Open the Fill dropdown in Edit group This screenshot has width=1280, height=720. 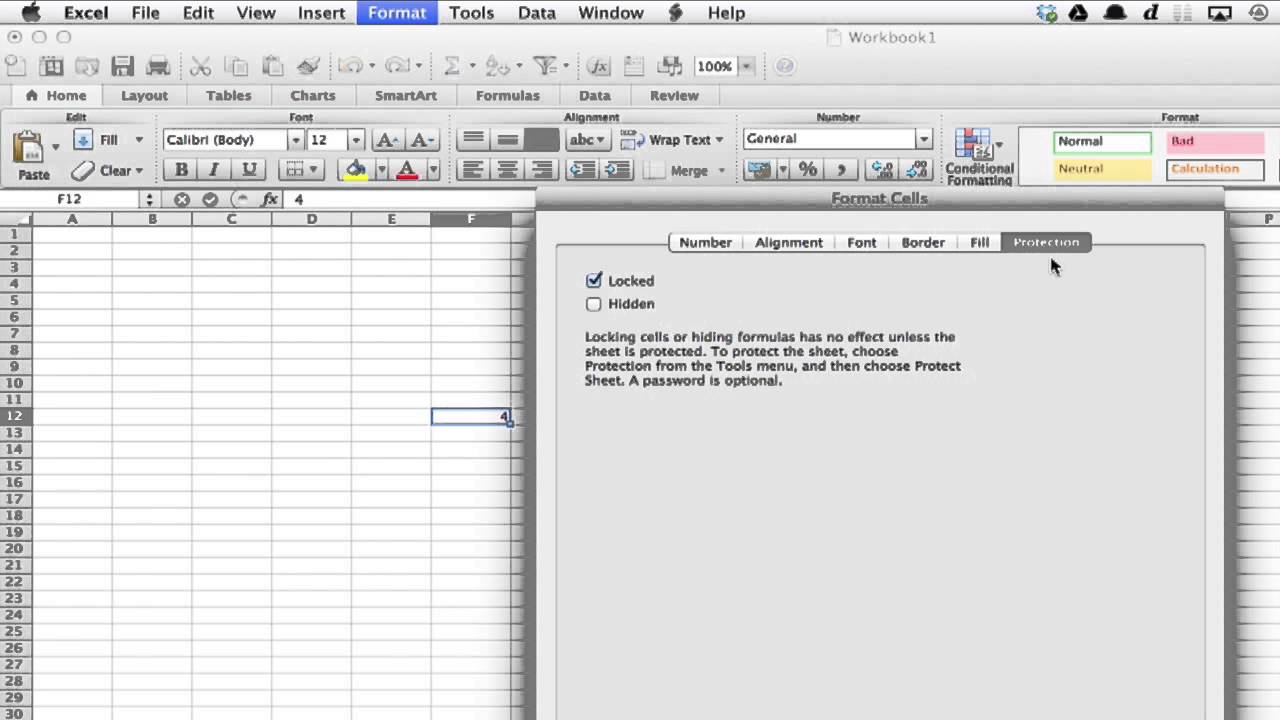[139, 140]
